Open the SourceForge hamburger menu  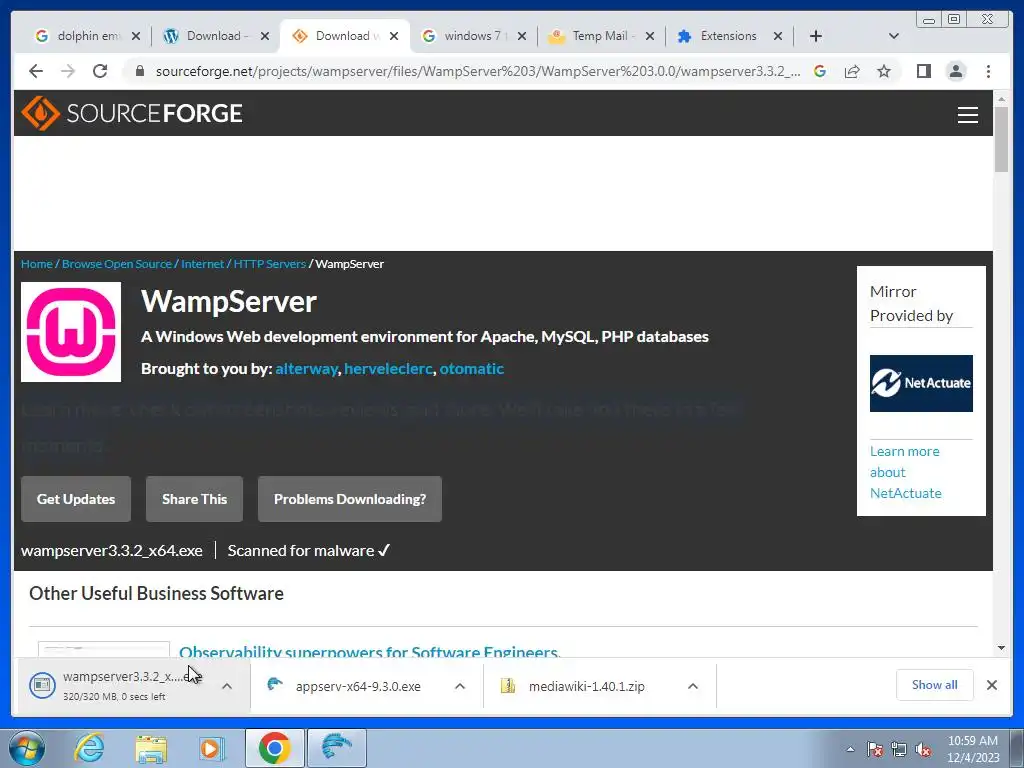tap(967, 114)
